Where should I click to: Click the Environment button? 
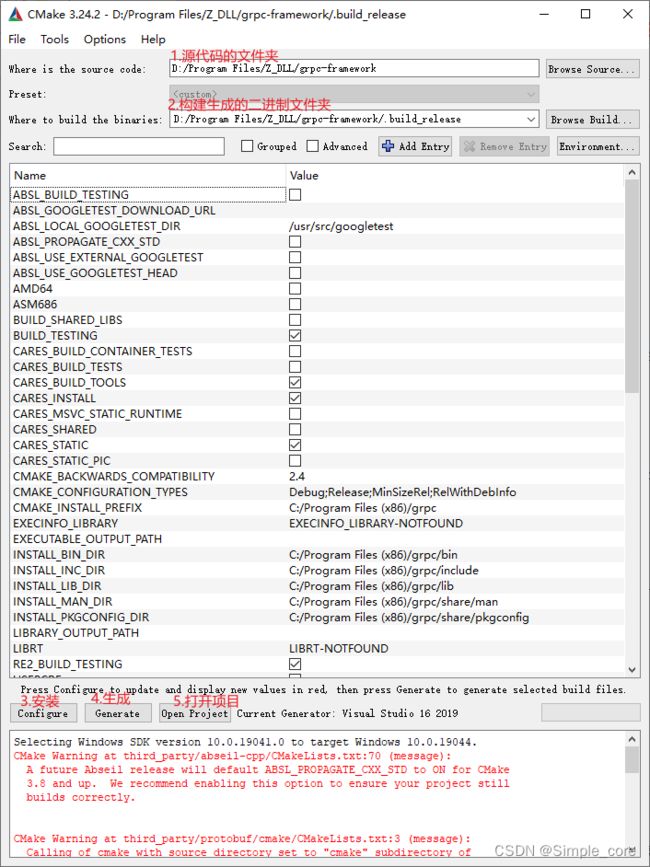(598, 146)
